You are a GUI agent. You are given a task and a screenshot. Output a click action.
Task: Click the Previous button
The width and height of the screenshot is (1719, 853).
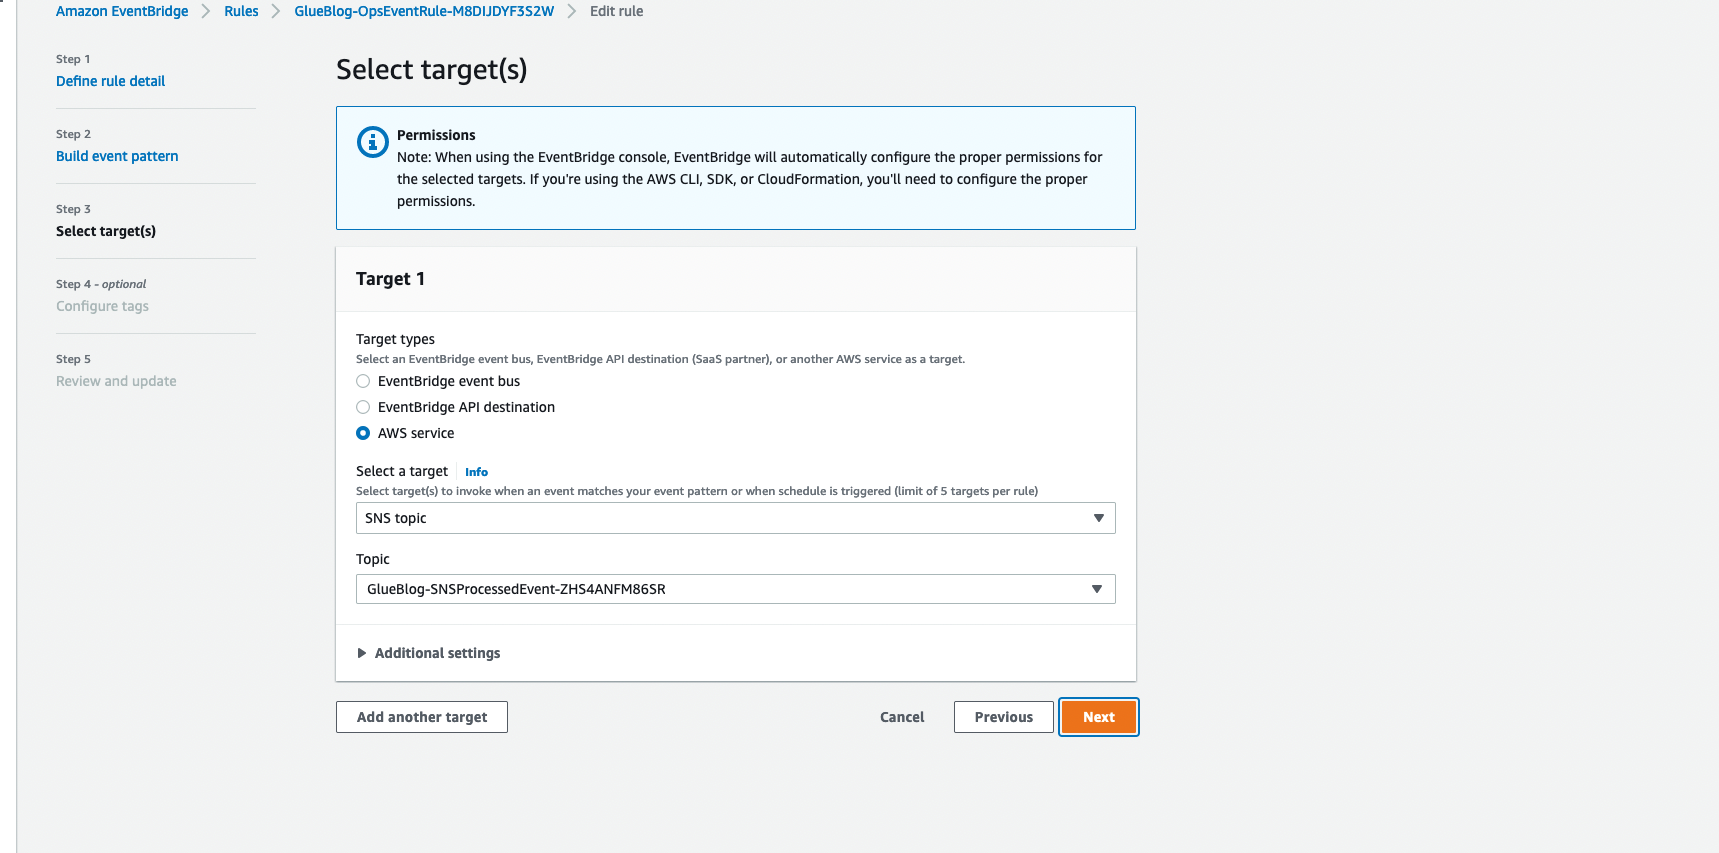(x=1003, y=717)
